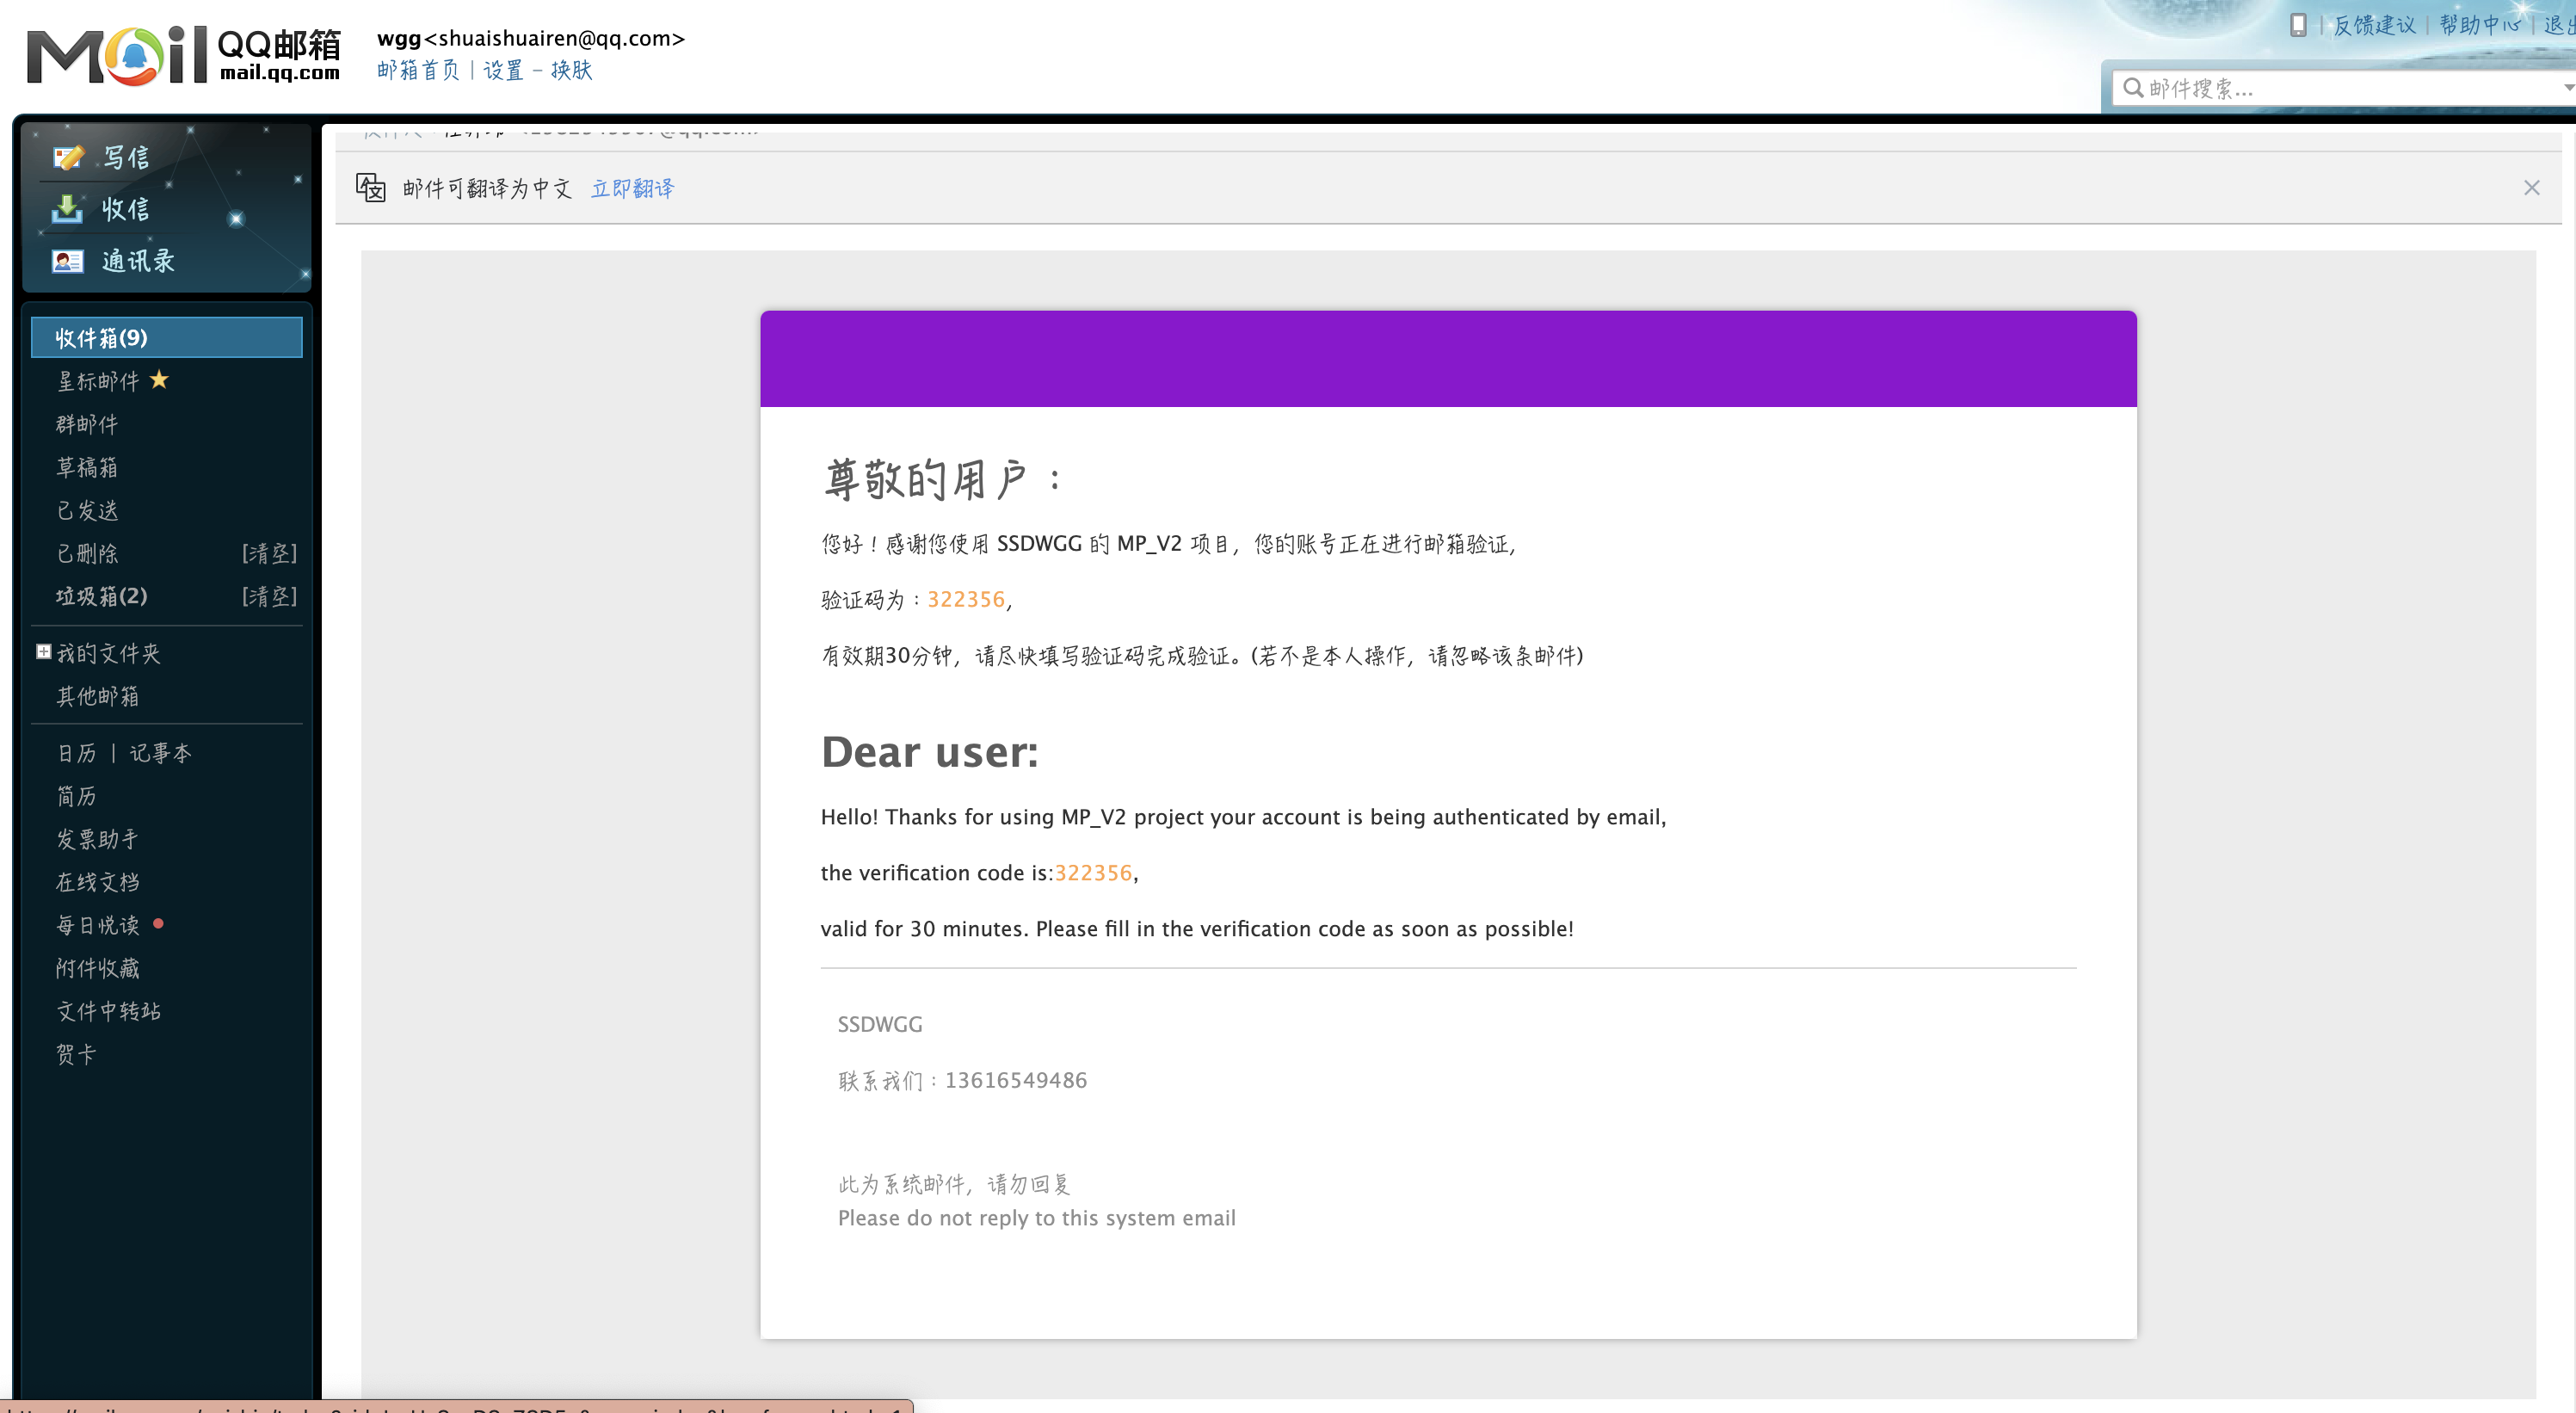Open the search options dropdown arrow
The height and width of the screenshot is (1413, 2576).
[2567, 88]
